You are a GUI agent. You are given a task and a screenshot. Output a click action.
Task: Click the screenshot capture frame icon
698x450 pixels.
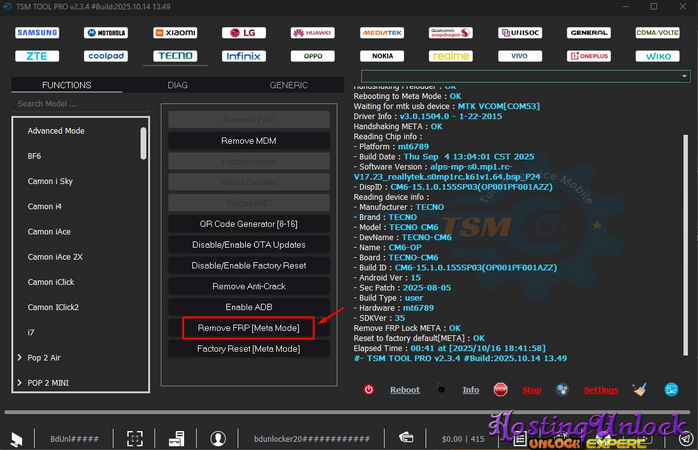click(x=134, y=438)
